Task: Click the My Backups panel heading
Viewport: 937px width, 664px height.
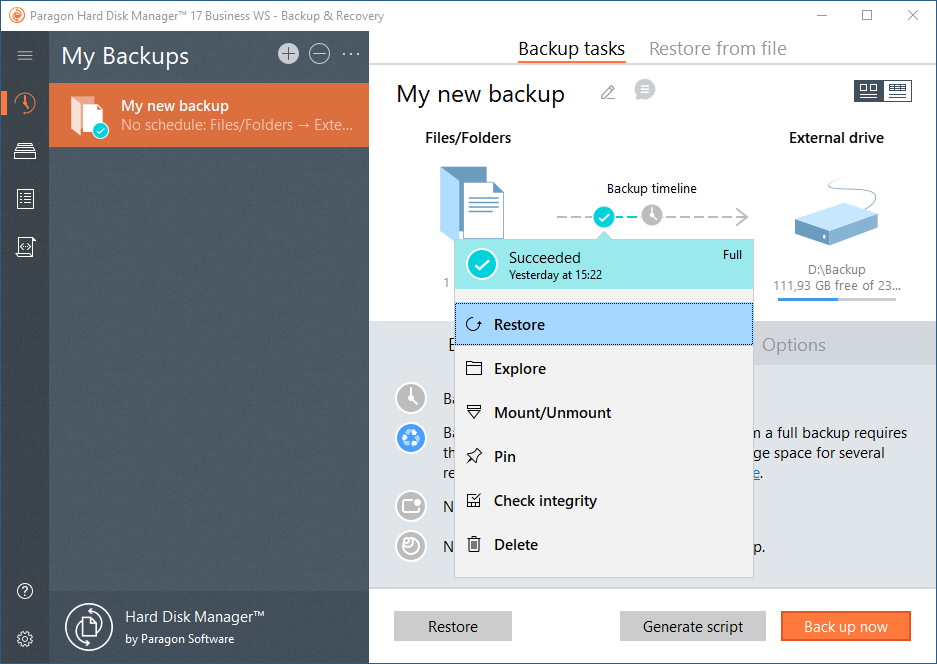Action: point(125,56)
